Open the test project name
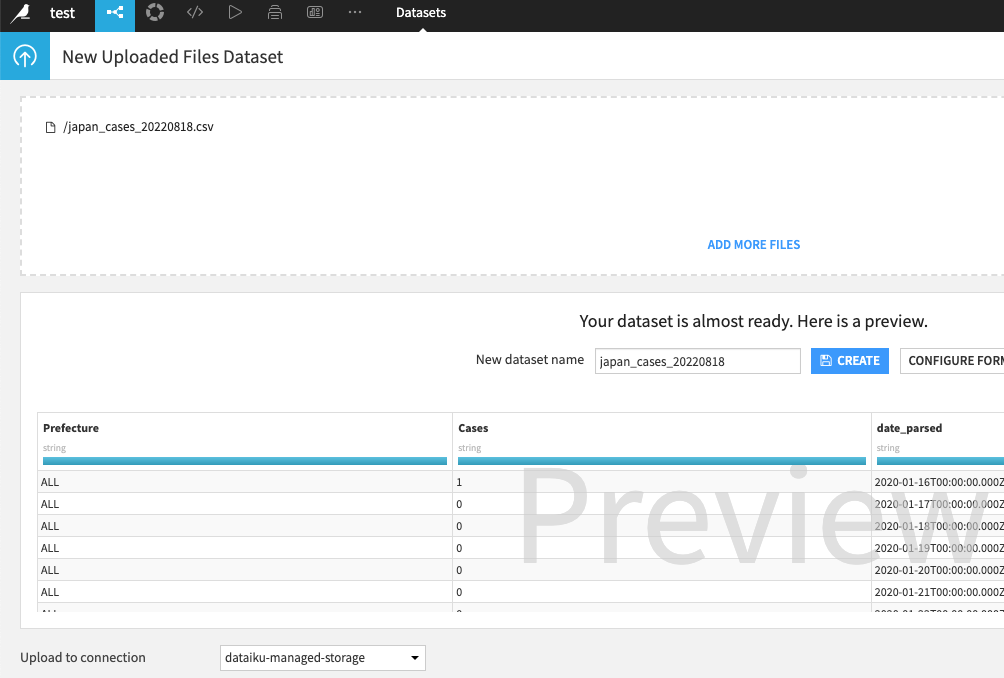Viewport: 1004px width, 678px height. pyautogui.click(x=62, y=13)
